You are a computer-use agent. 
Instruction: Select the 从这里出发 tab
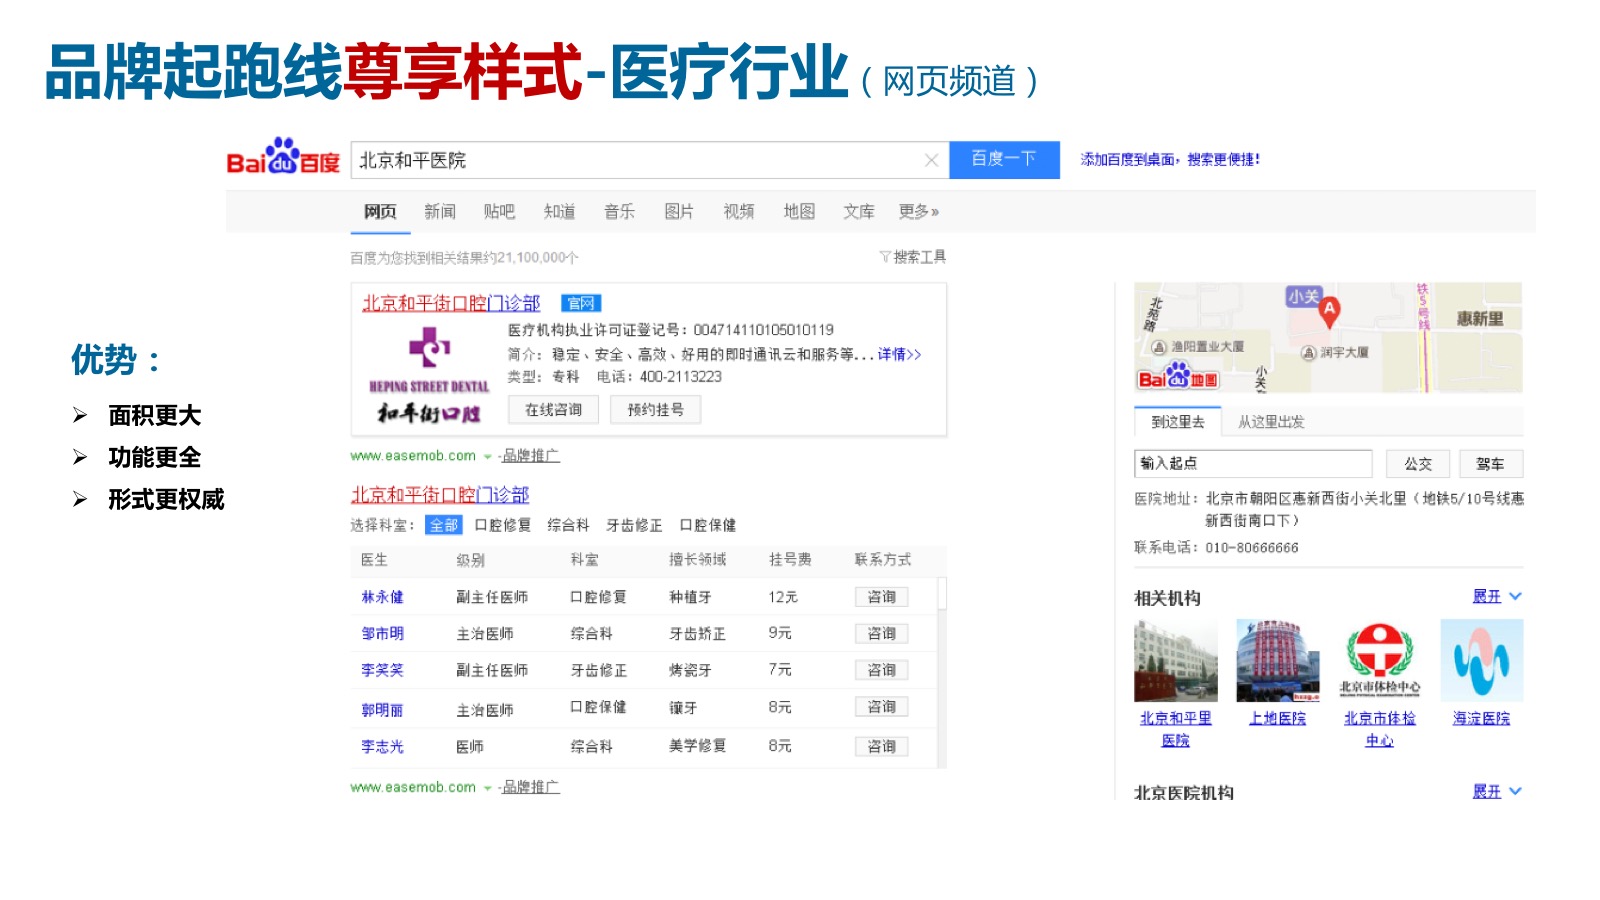click(1271, 422)
